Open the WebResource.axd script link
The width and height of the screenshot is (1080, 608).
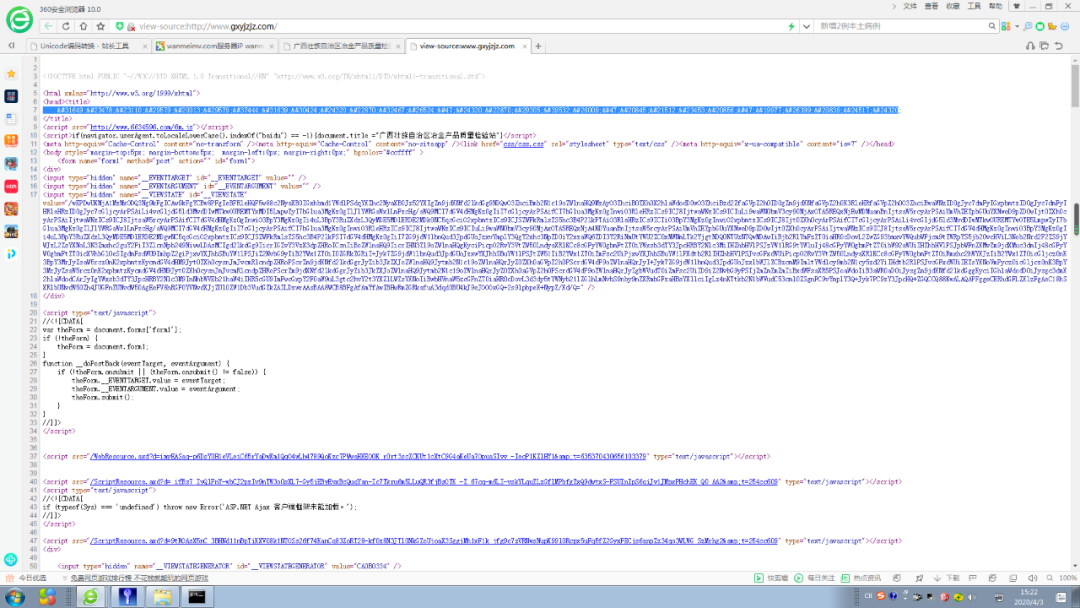coord(368,457)
